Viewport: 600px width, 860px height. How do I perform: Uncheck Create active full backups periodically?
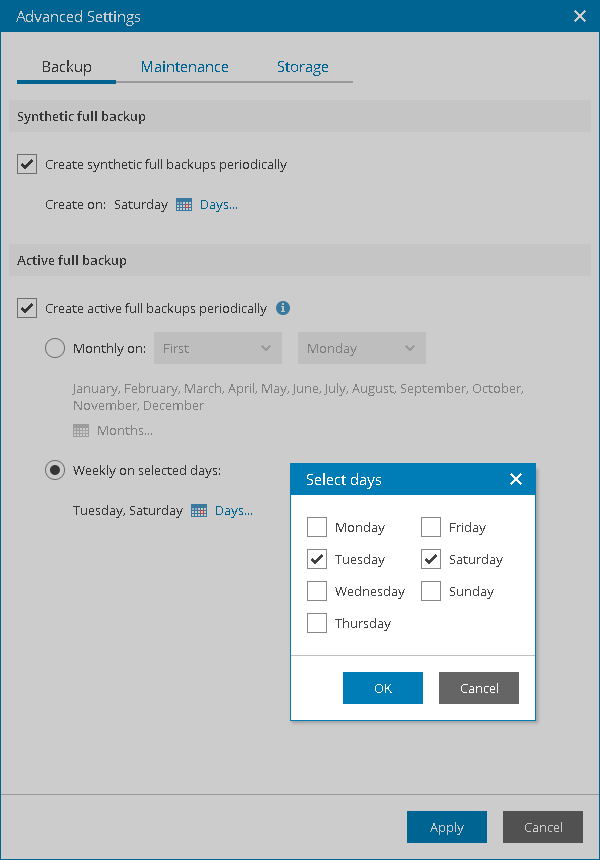pos(27,308)
